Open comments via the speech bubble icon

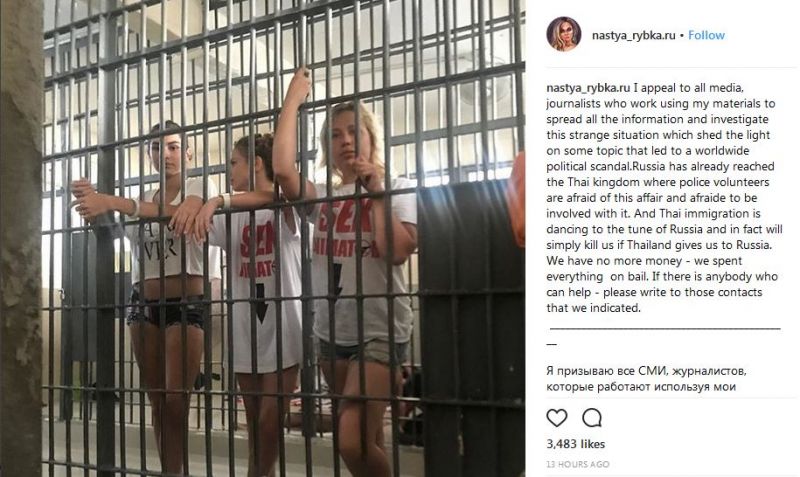coord(592,418)
